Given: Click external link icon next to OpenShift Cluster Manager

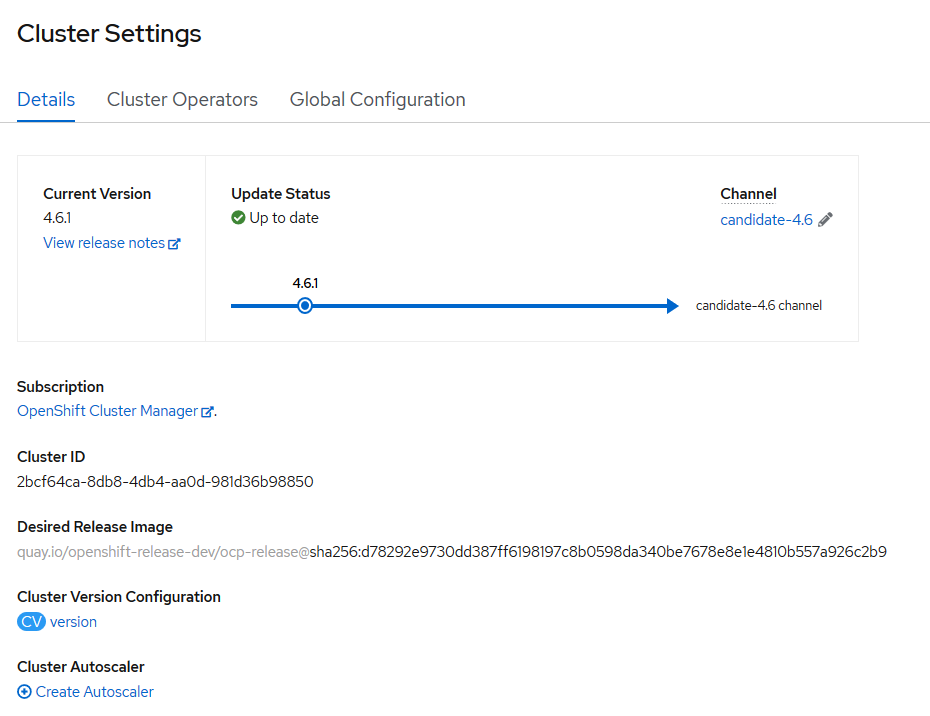Looking at the screenshot, I should click(x=207, y=411).
